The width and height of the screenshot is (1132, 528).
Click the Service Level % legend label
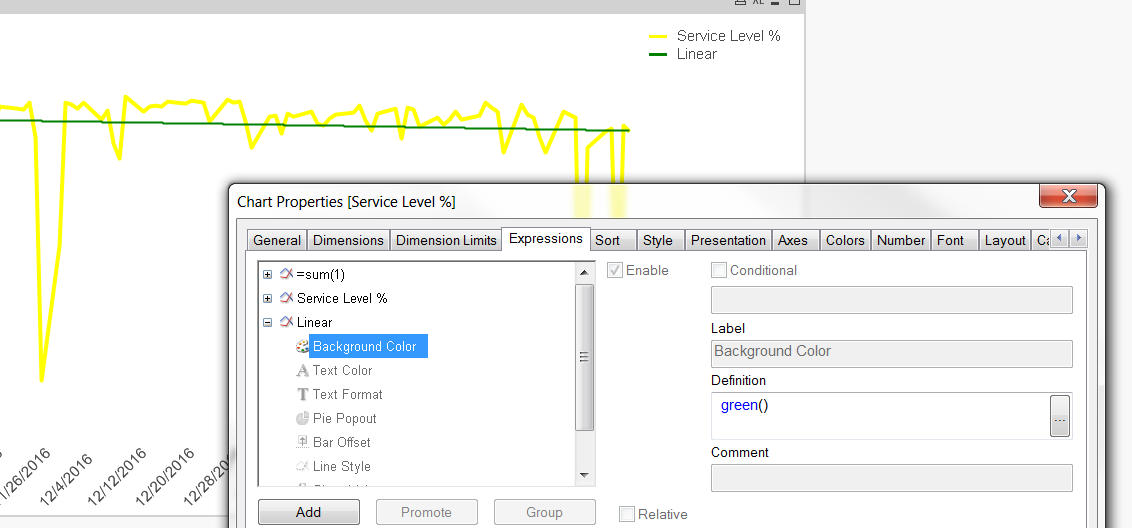point(728,36)
